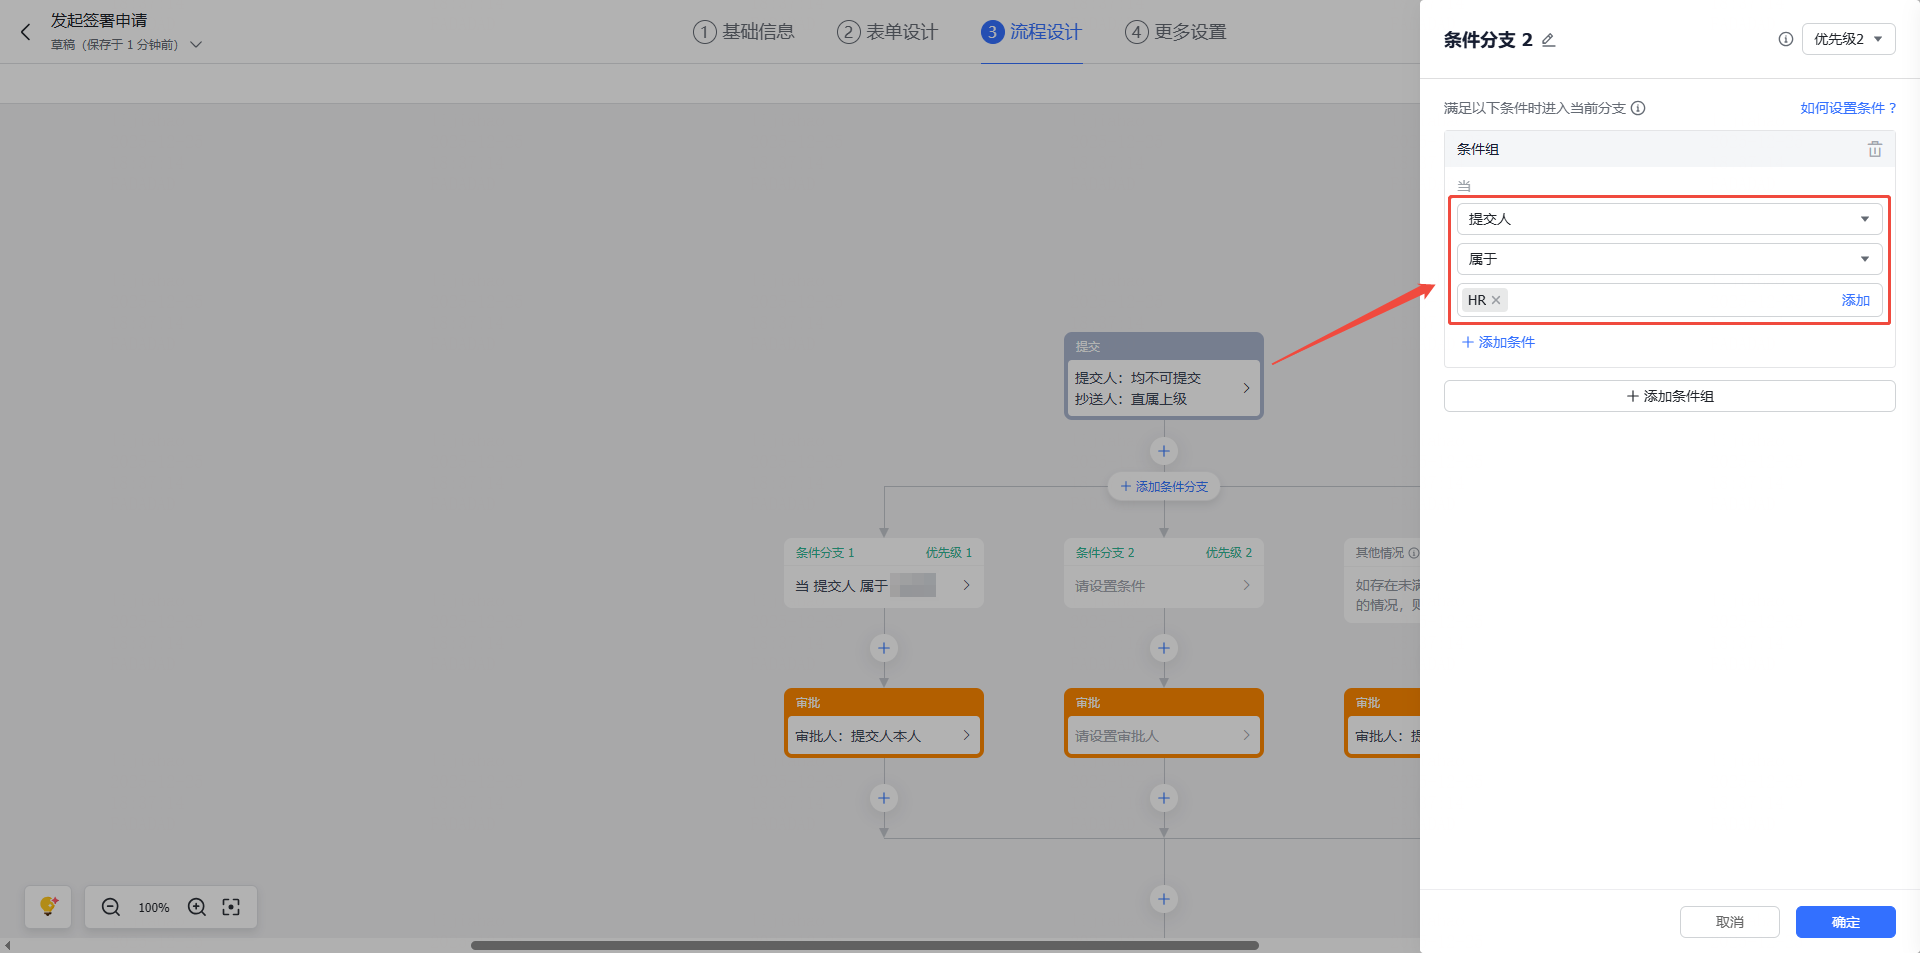Image resolution: width=1920 pixels, height=953 pixels.
Task: Click the fit-to-screen icon in zoom bar
Action: (231, 907)
